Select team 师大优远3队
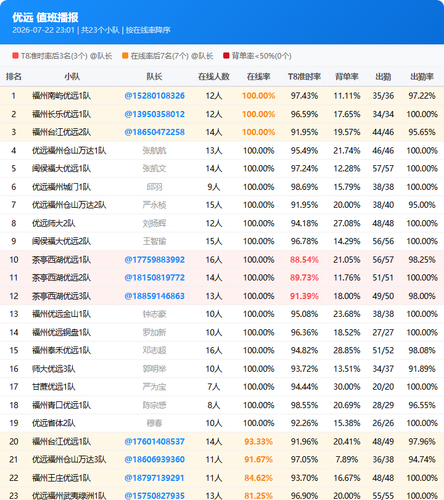The height and width of the screenshot is (500, 444). 54,369
